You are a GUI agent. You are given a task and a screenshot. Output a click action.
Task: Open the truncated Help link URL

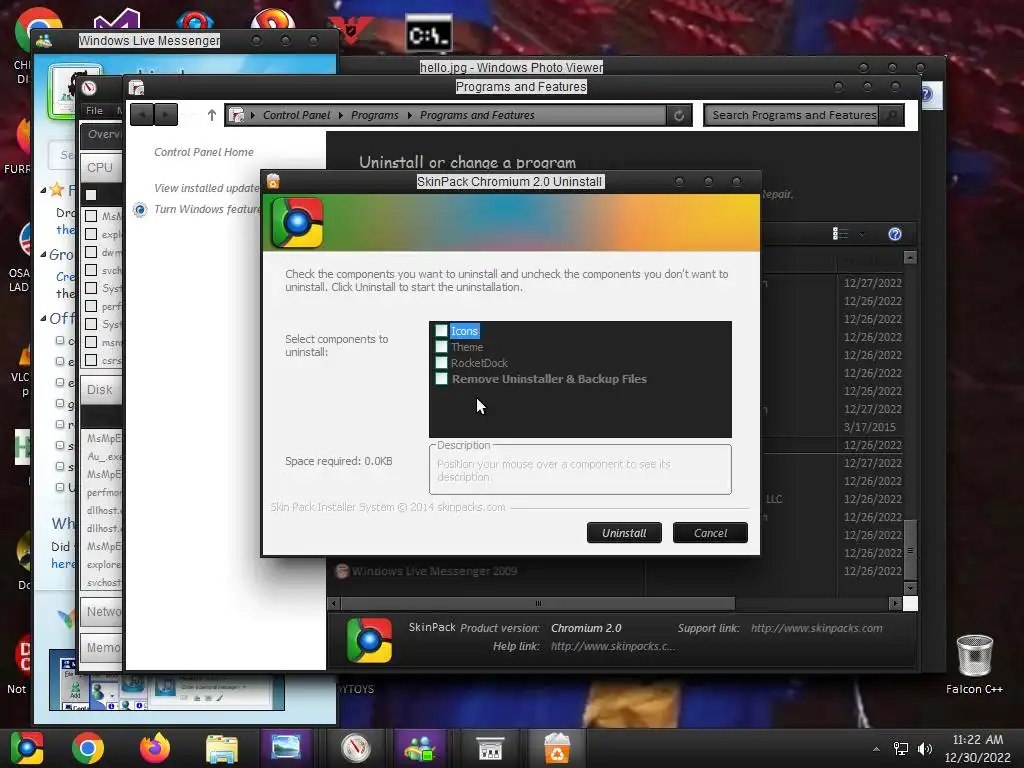613,646
